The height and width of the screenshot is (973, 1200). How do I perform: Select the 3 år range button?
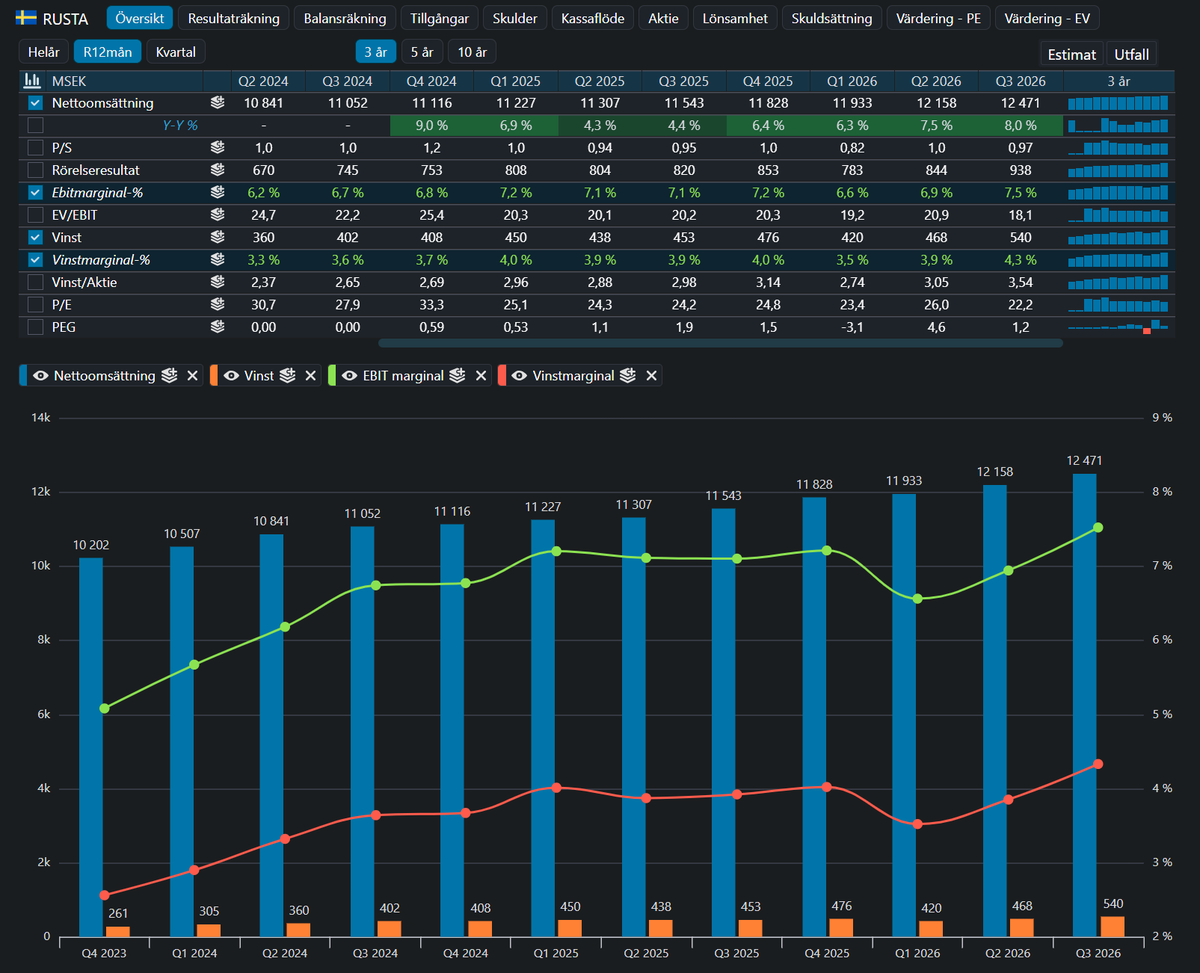(x=376, y=52)
